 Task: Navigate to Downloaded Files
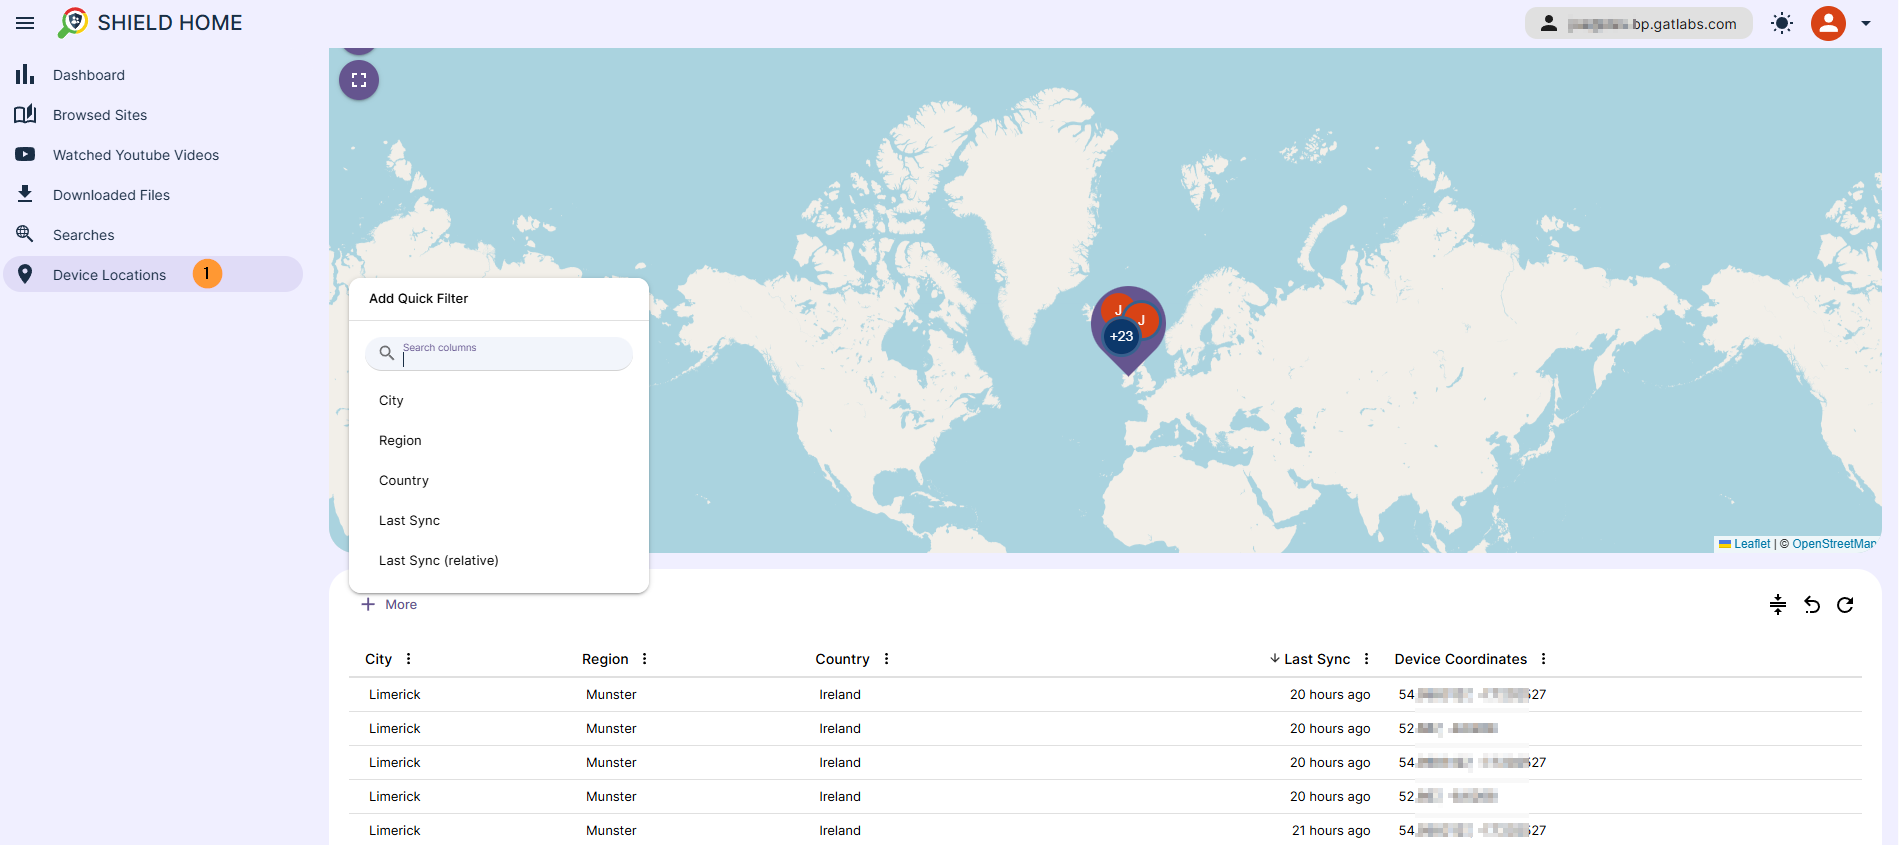click(153, 195)
